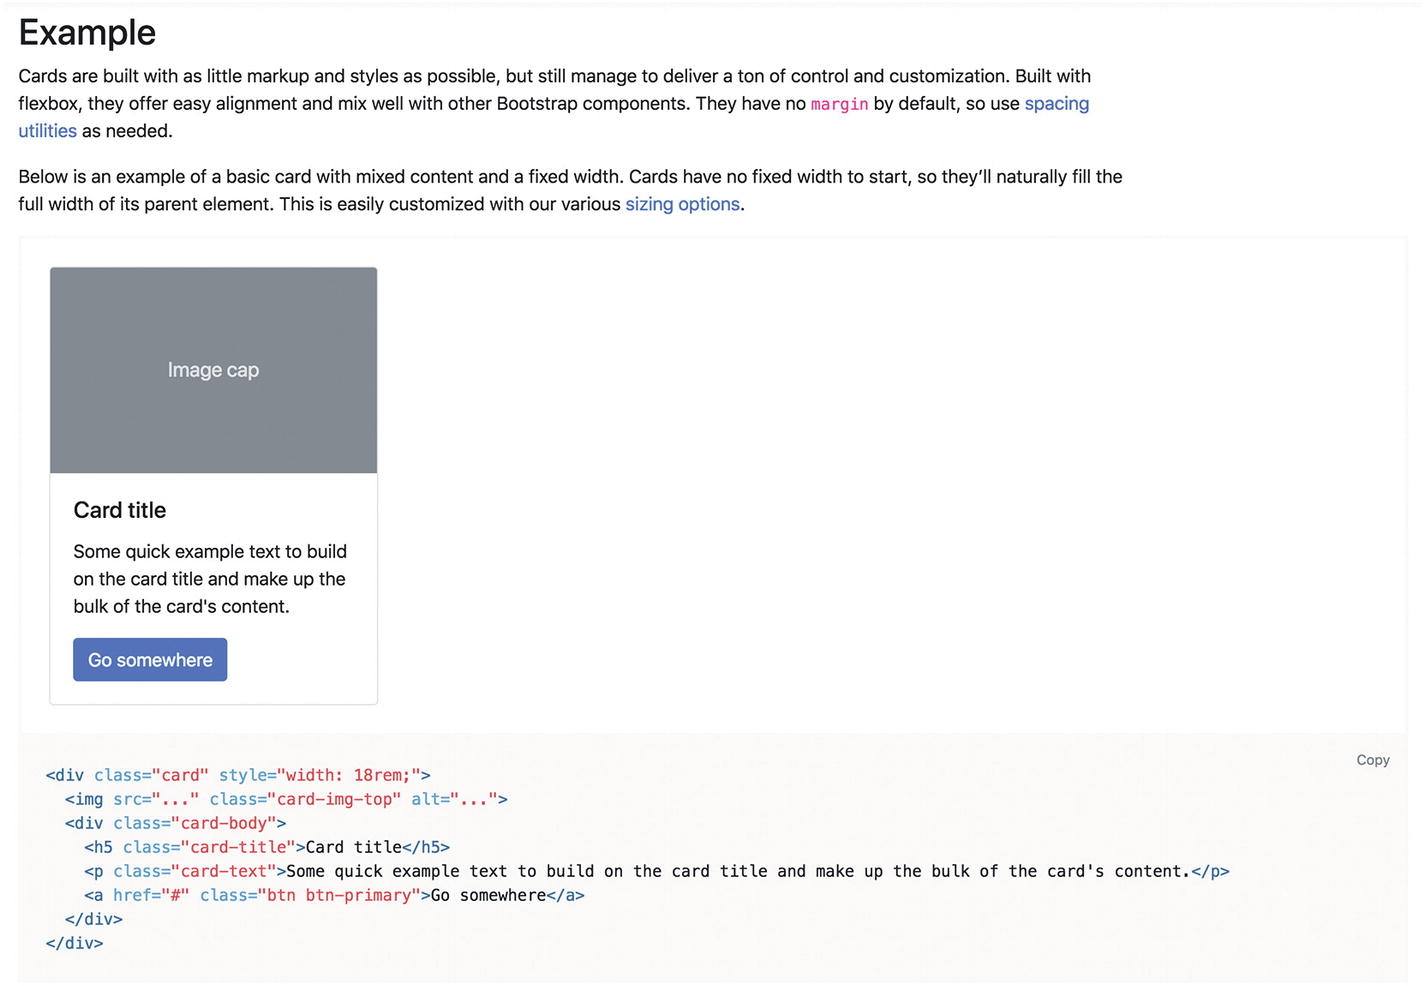Screen dimensions: 1425x986
Task: Click the Go somewhere button
Action: 150,660
